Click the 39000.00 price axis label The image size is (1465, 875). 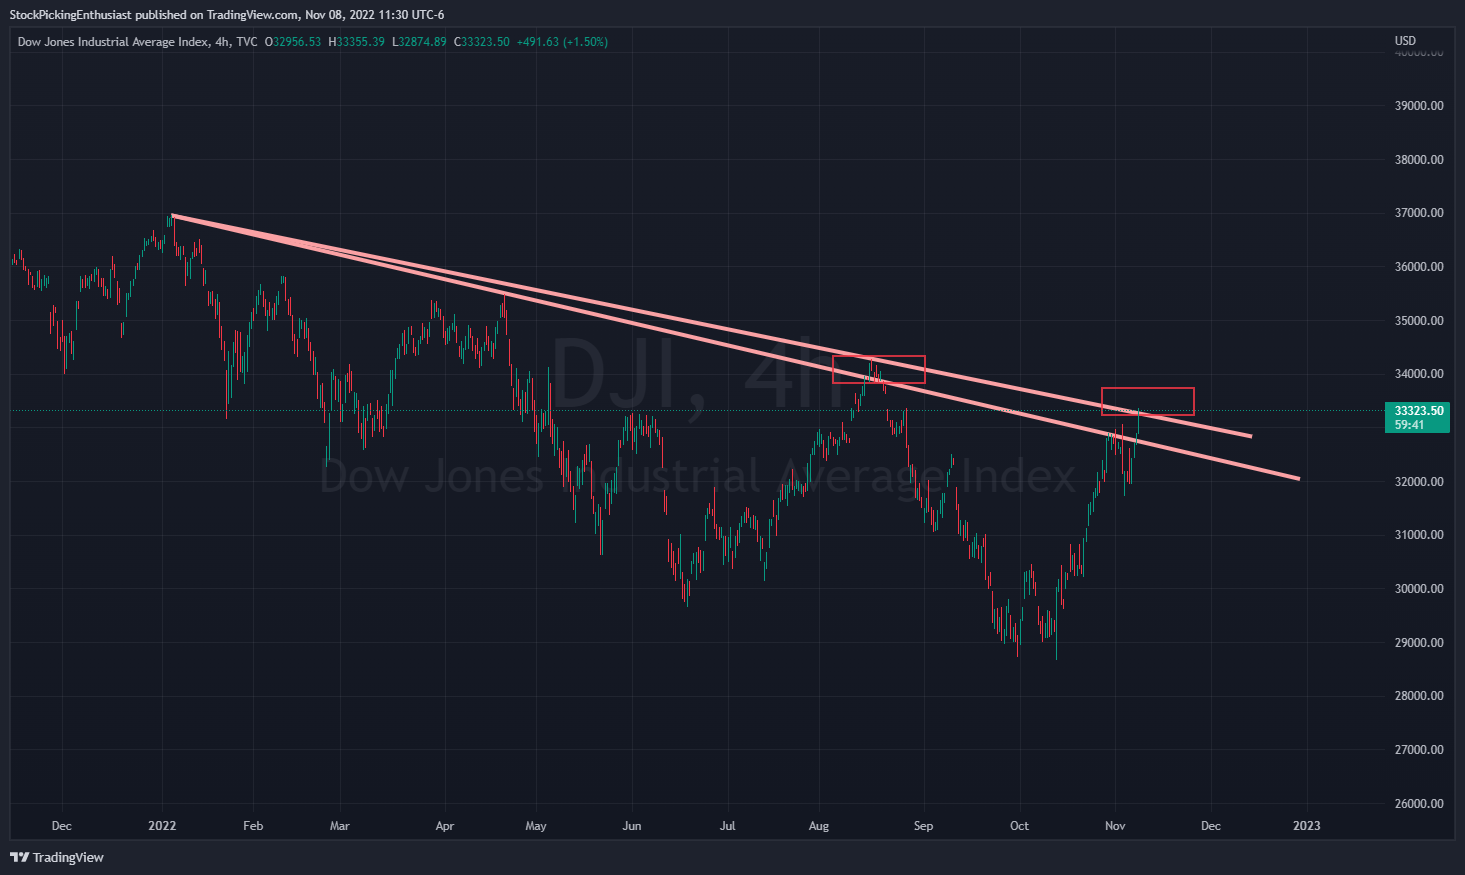(x=1419, y=106)
